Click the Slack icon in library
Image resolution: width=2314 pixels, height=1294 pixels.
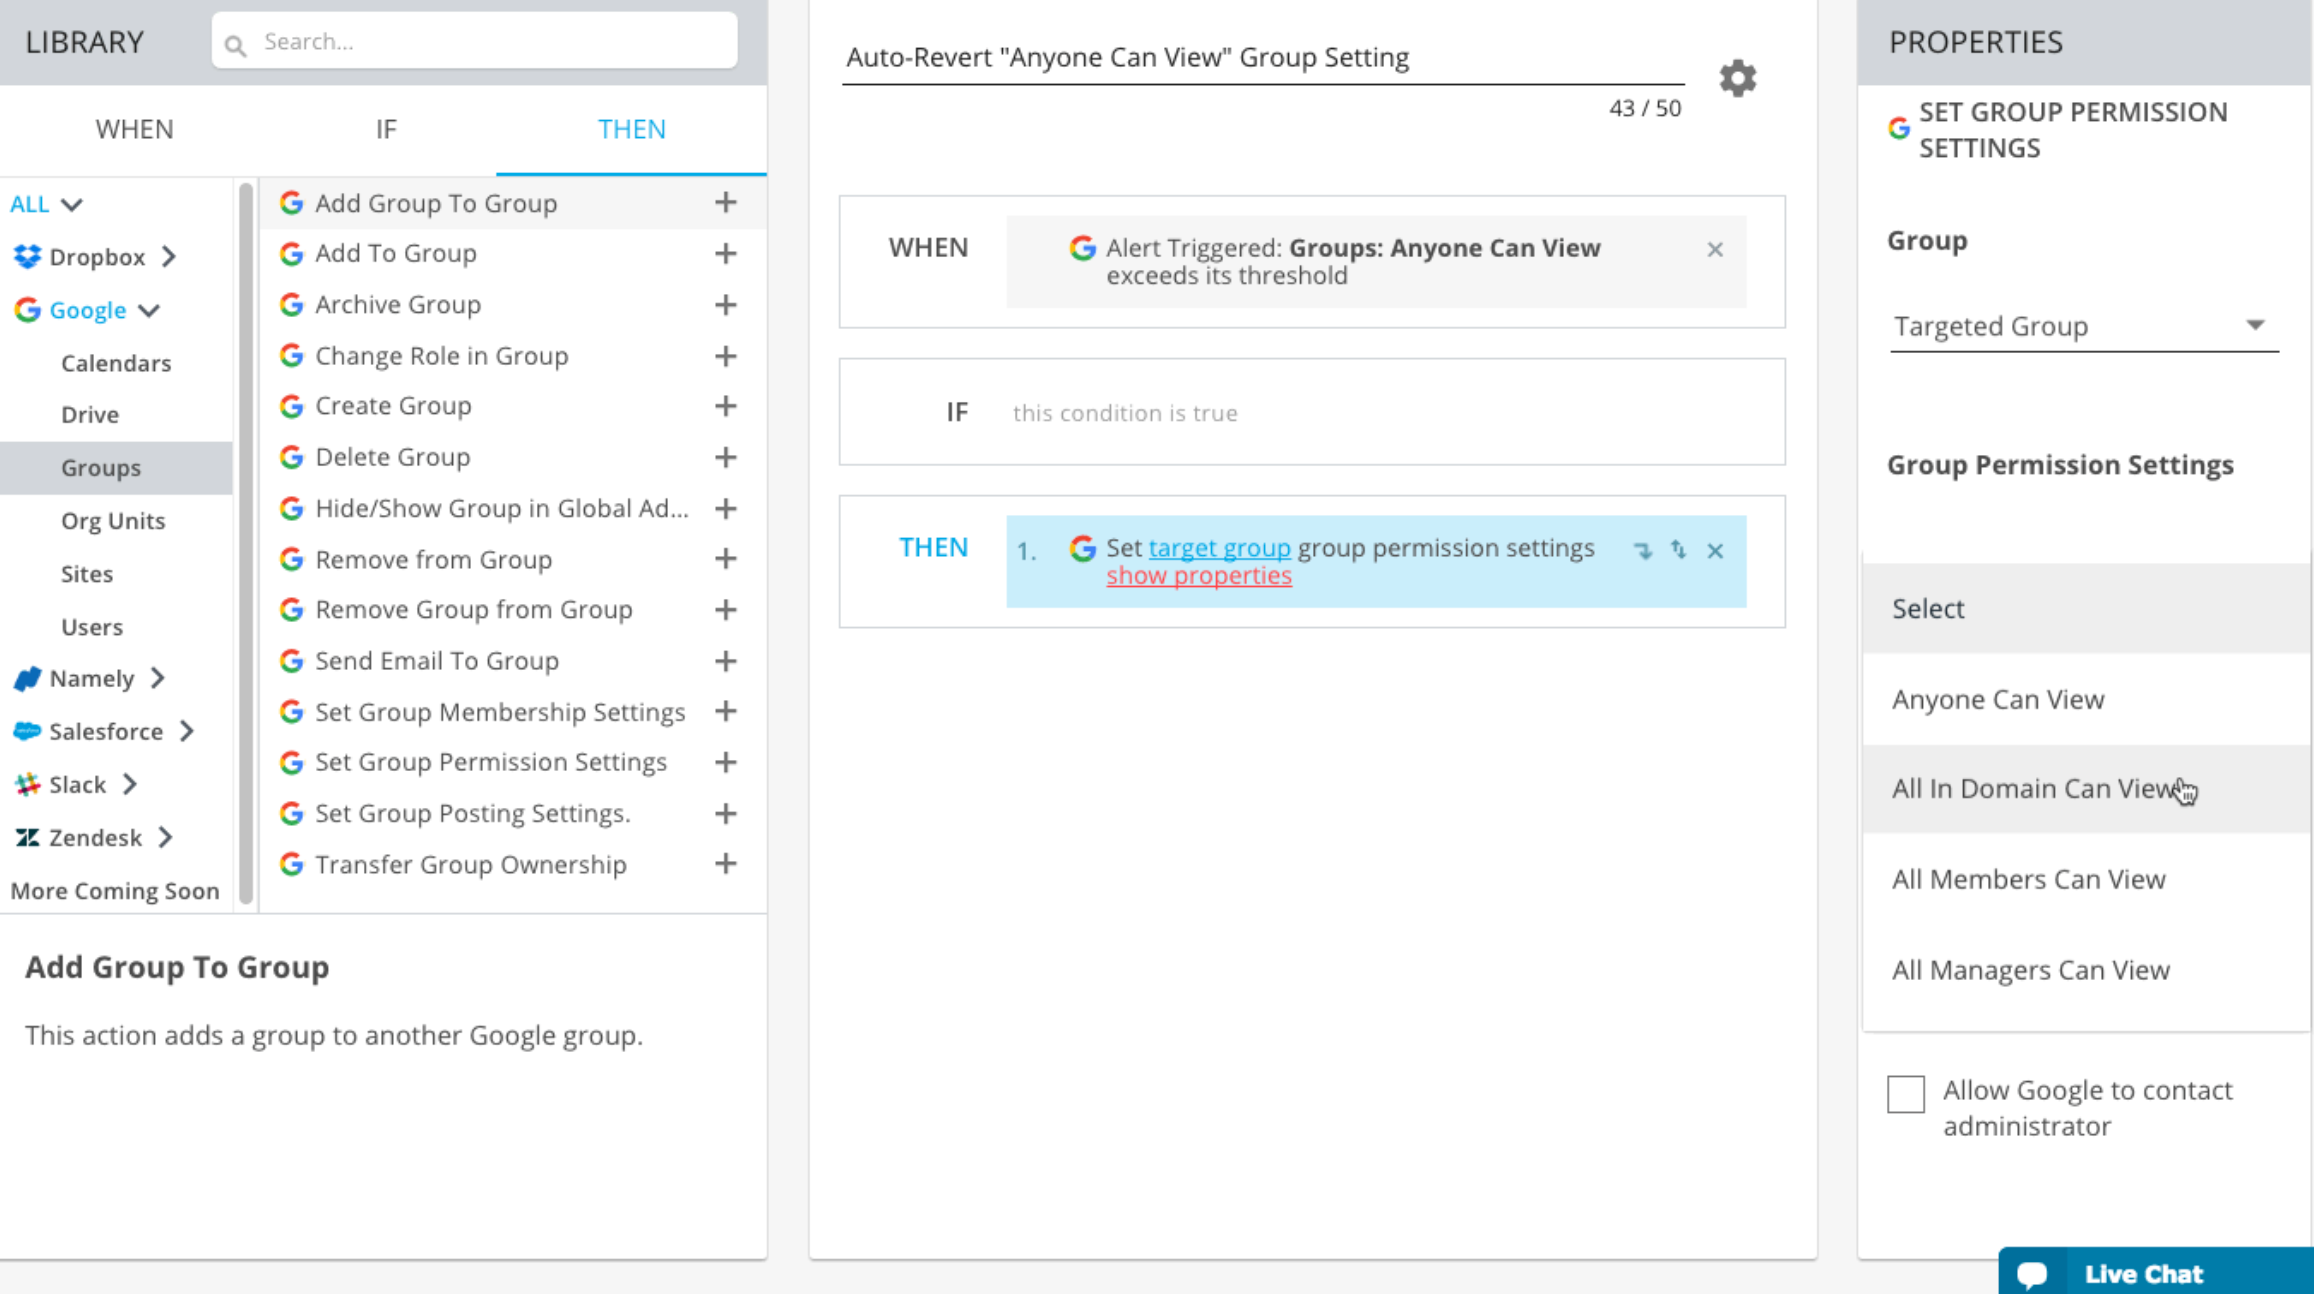(27, 784)
